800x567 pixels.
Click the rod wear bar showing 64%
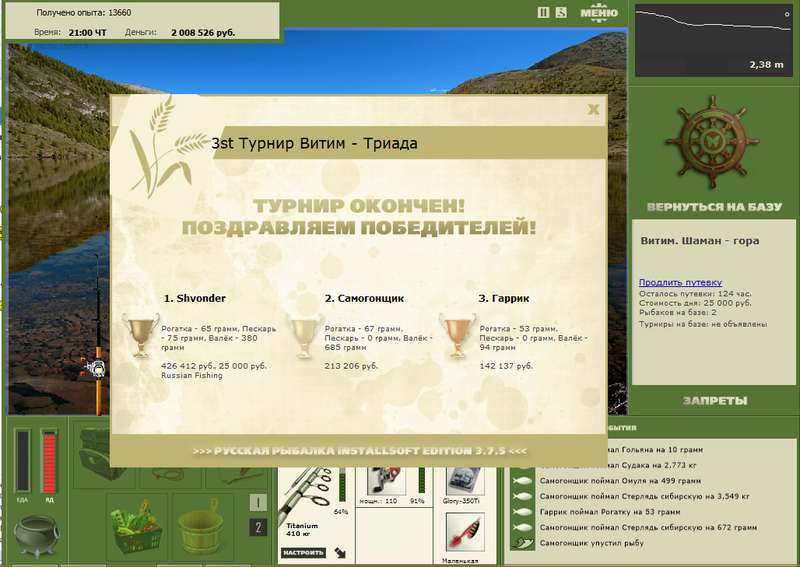tap(342, 485)
